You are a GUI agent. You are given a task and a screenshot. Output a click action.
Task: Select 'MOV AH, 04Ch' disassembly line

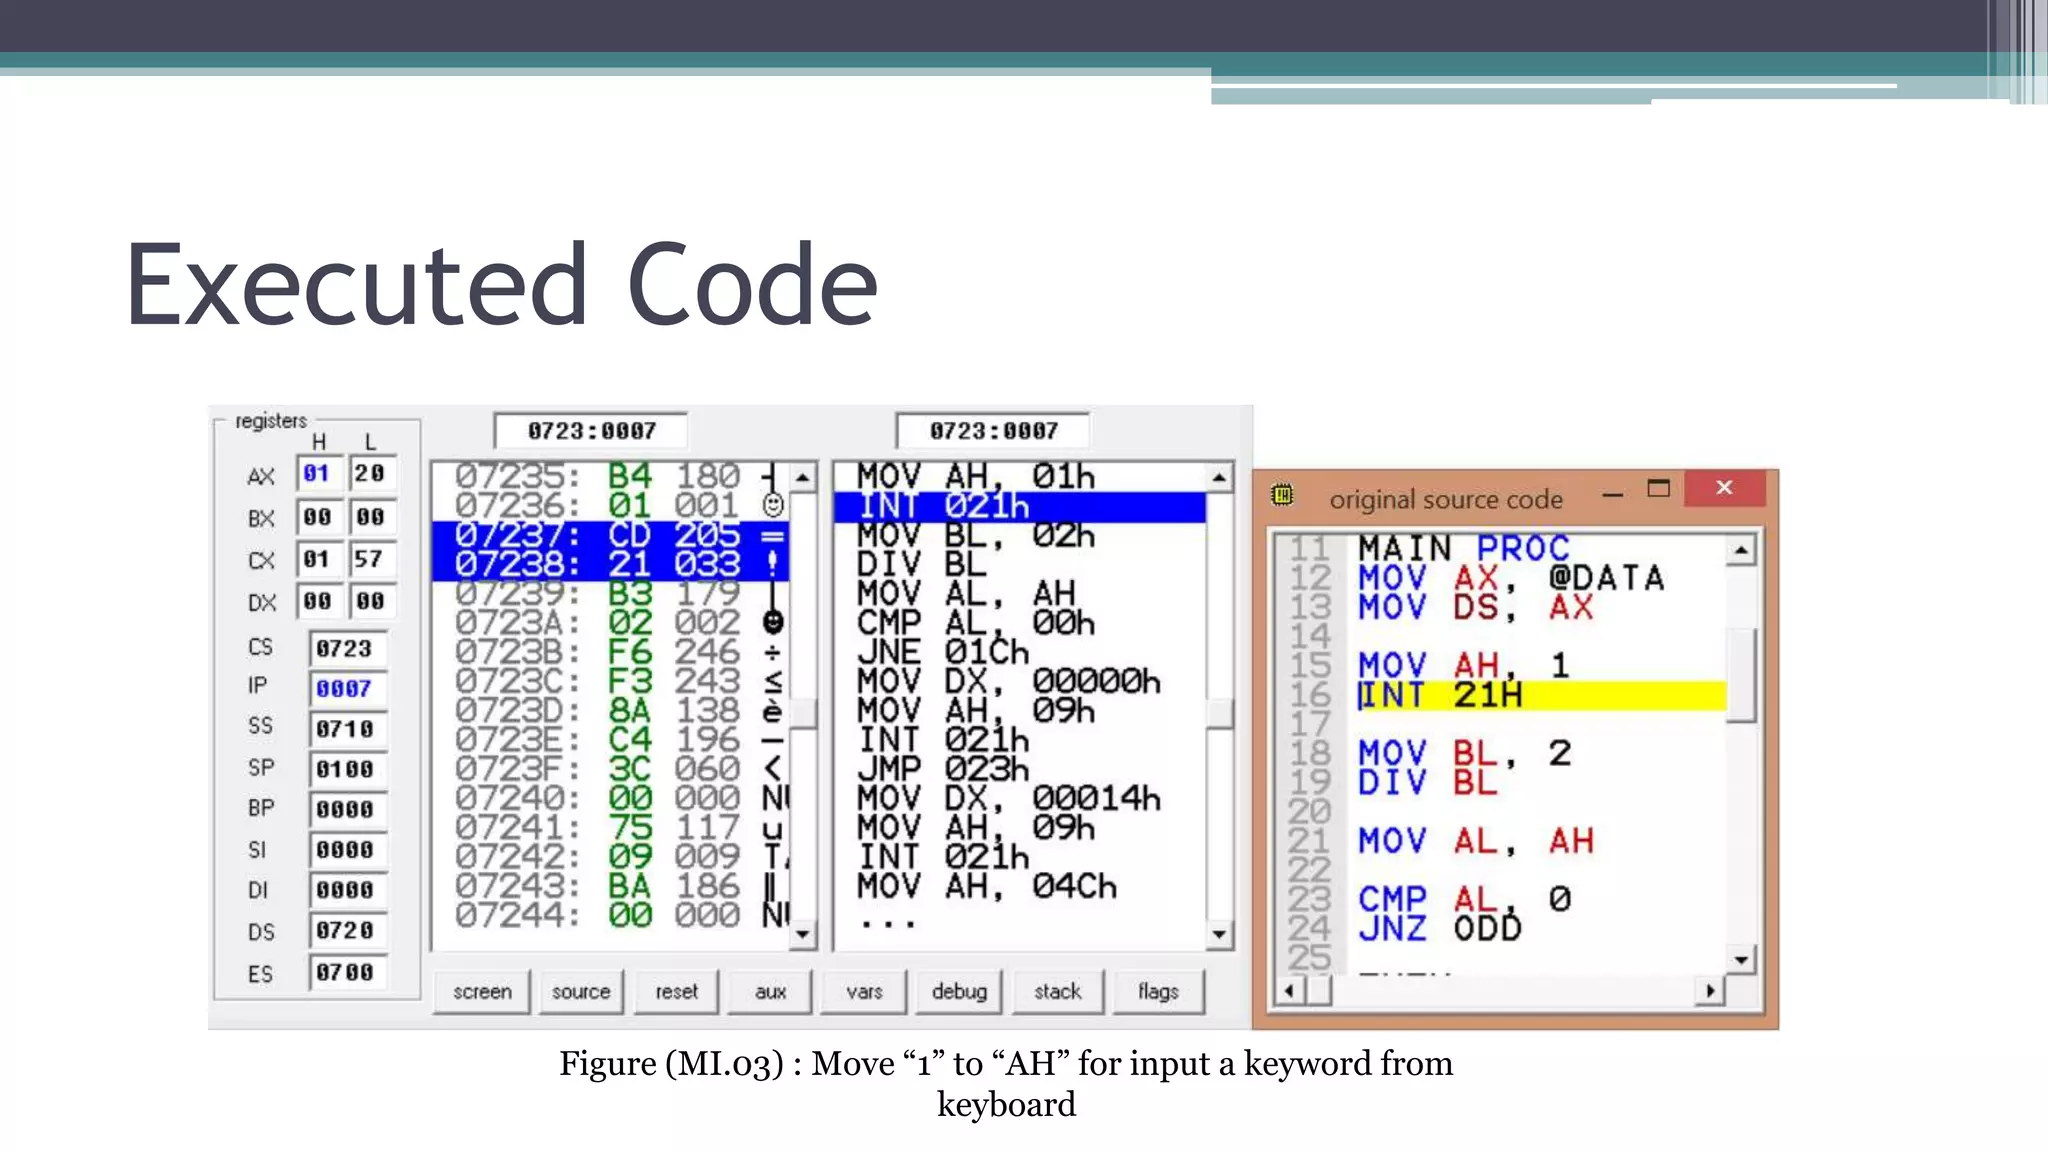pyautogui.click(x=1020, y=886)
